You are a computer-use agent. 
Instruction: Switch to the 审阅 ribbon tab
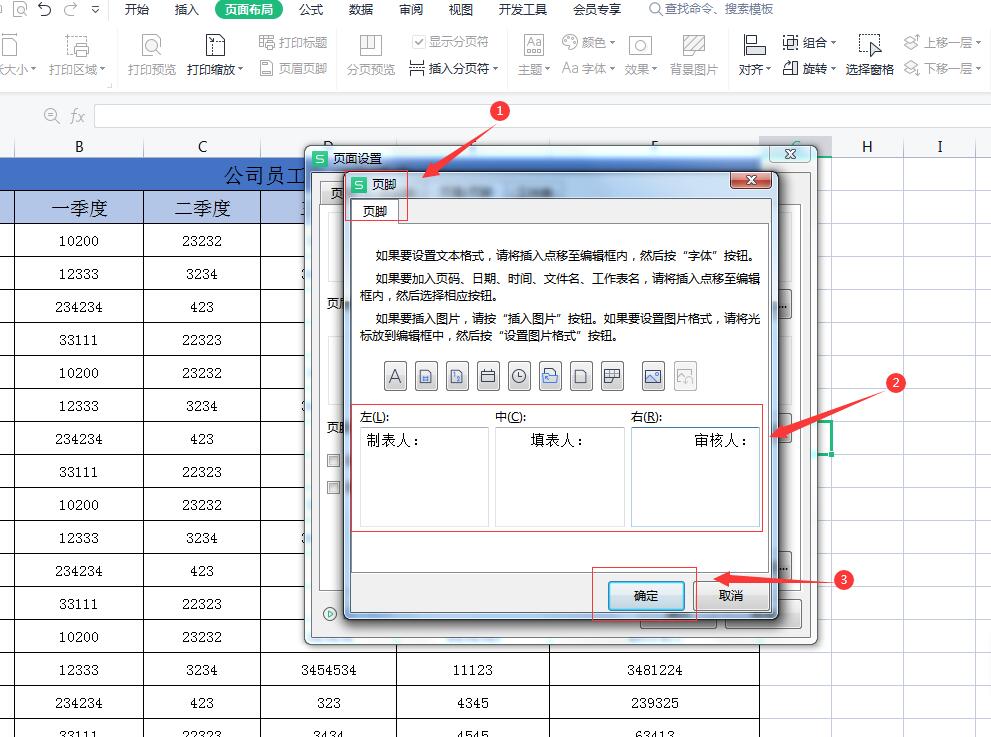coord(411,11)
